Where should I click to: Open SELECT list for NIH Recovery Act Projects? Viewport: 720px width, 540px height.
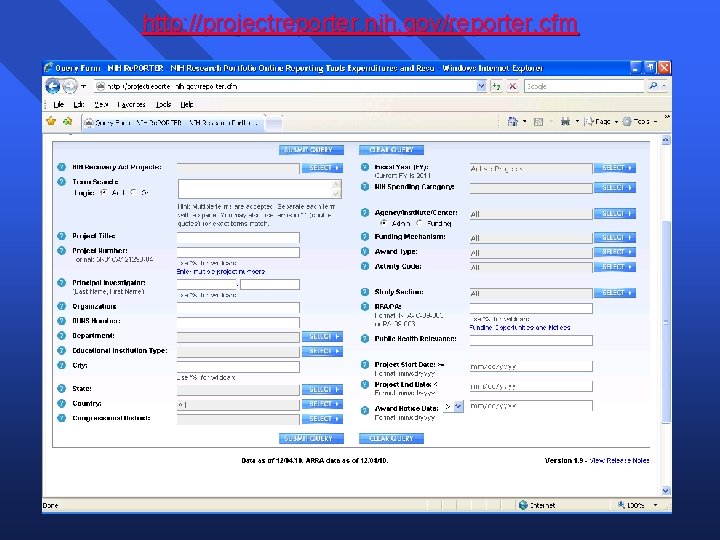[322, 168]
